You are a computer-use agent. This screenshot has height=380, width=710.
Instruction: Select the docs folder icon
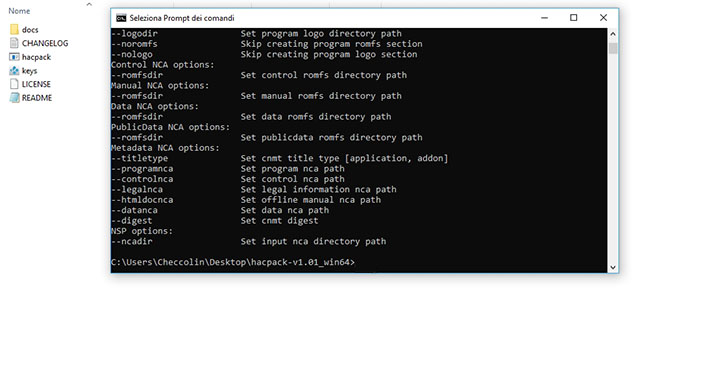point(14,29)
